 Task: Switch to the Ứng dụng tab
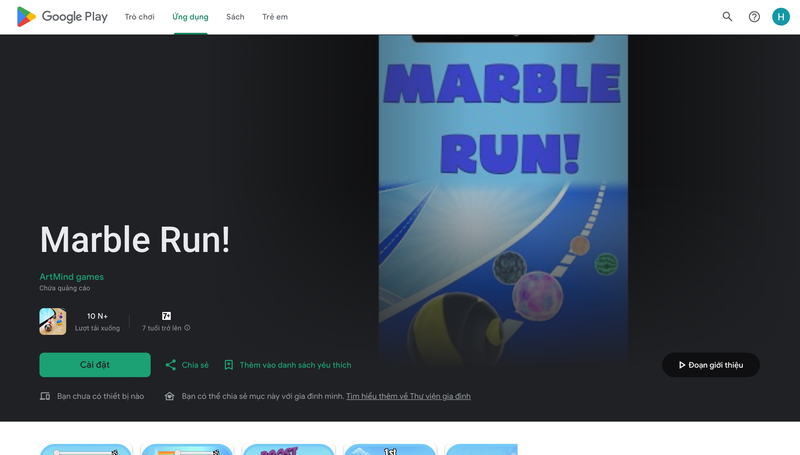190,17
